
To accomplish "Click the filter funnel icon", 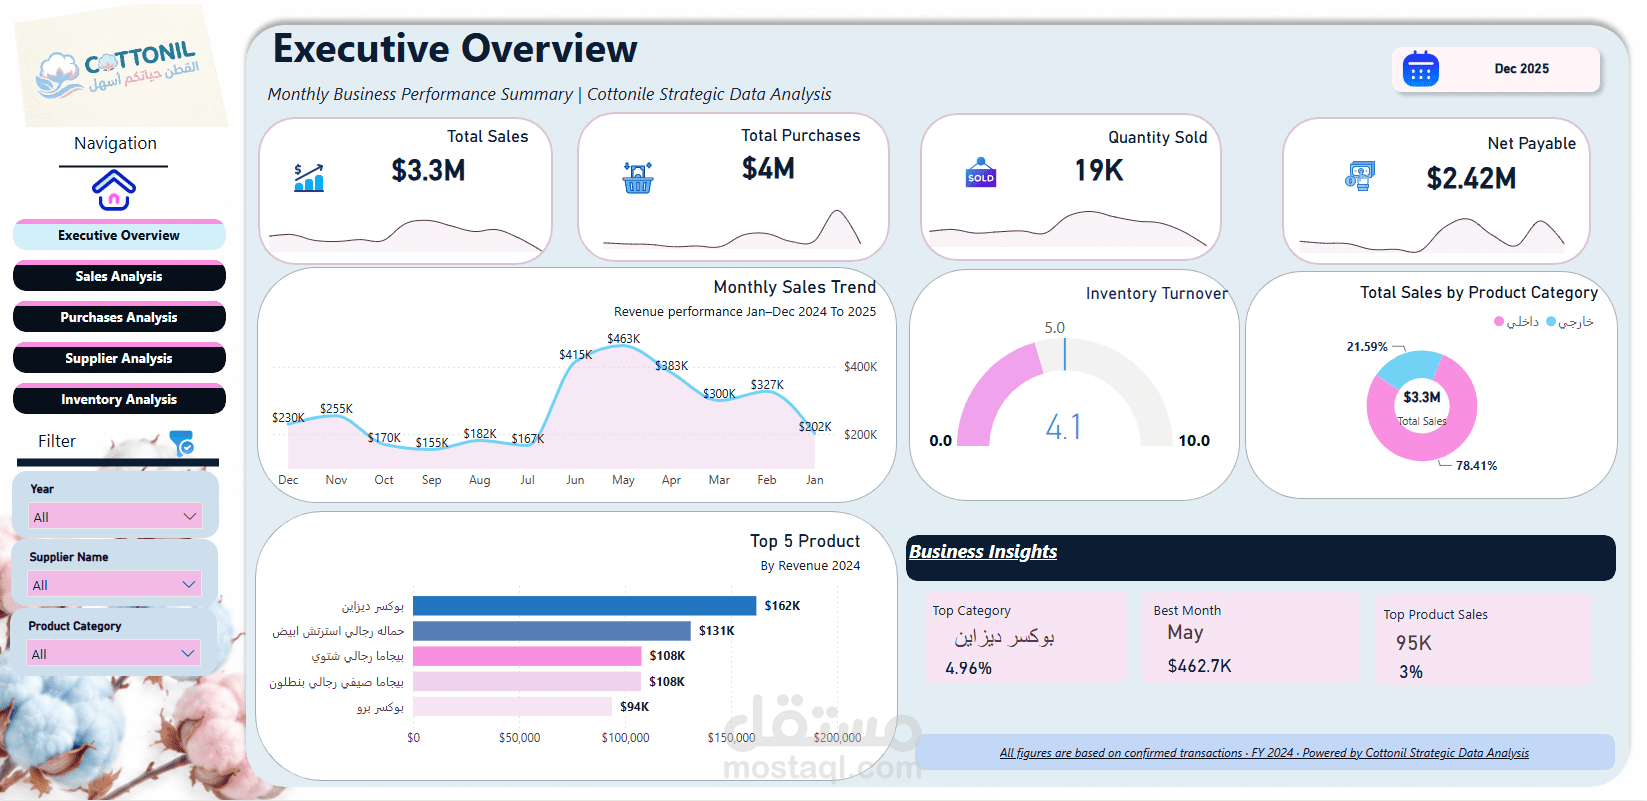I will coord(182,443).
